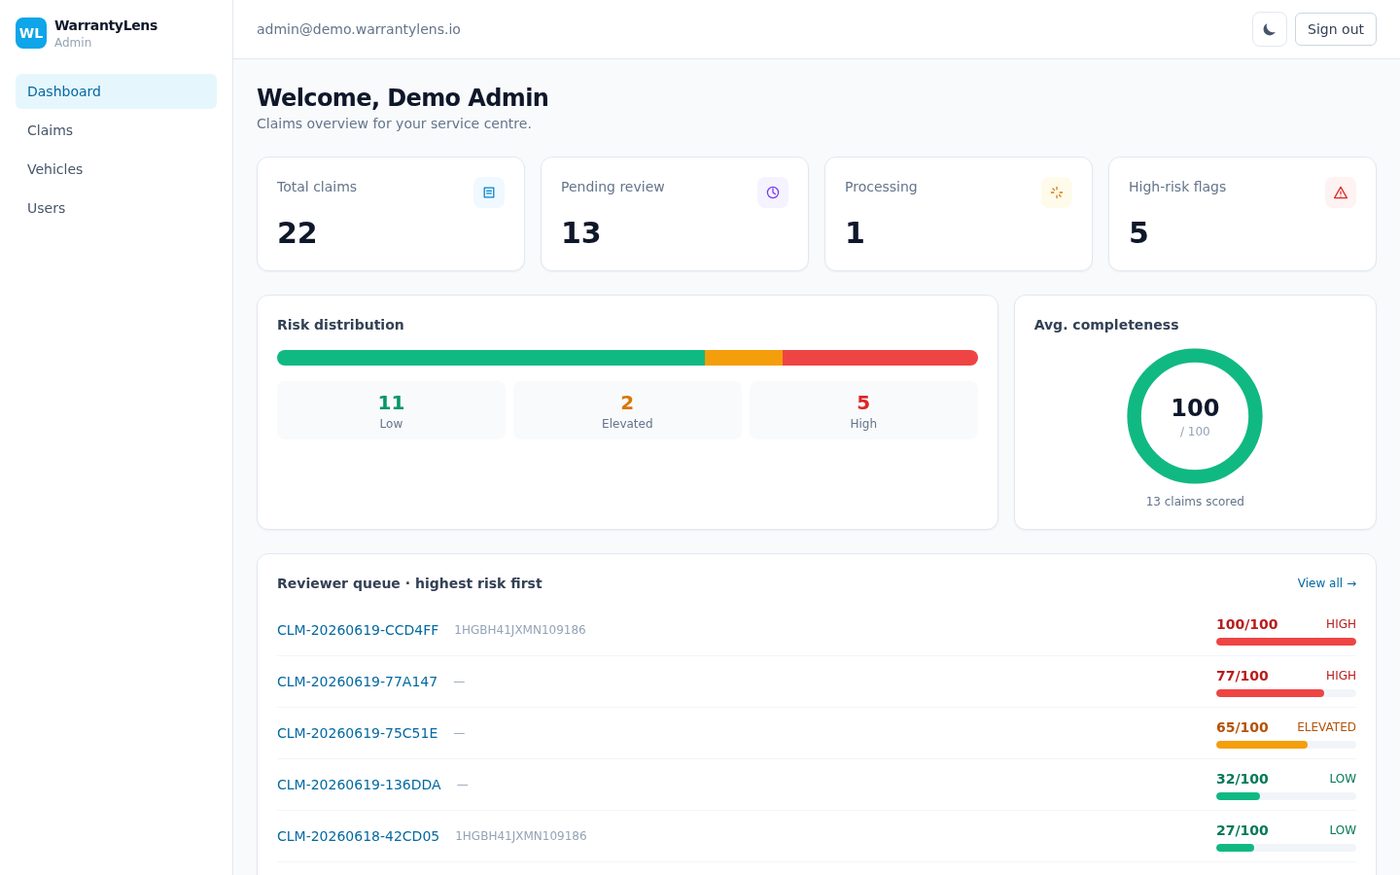Click the admin@demo.warrantylens.io email text
This screenshot has height=875, width=1400.
(359, 29)
